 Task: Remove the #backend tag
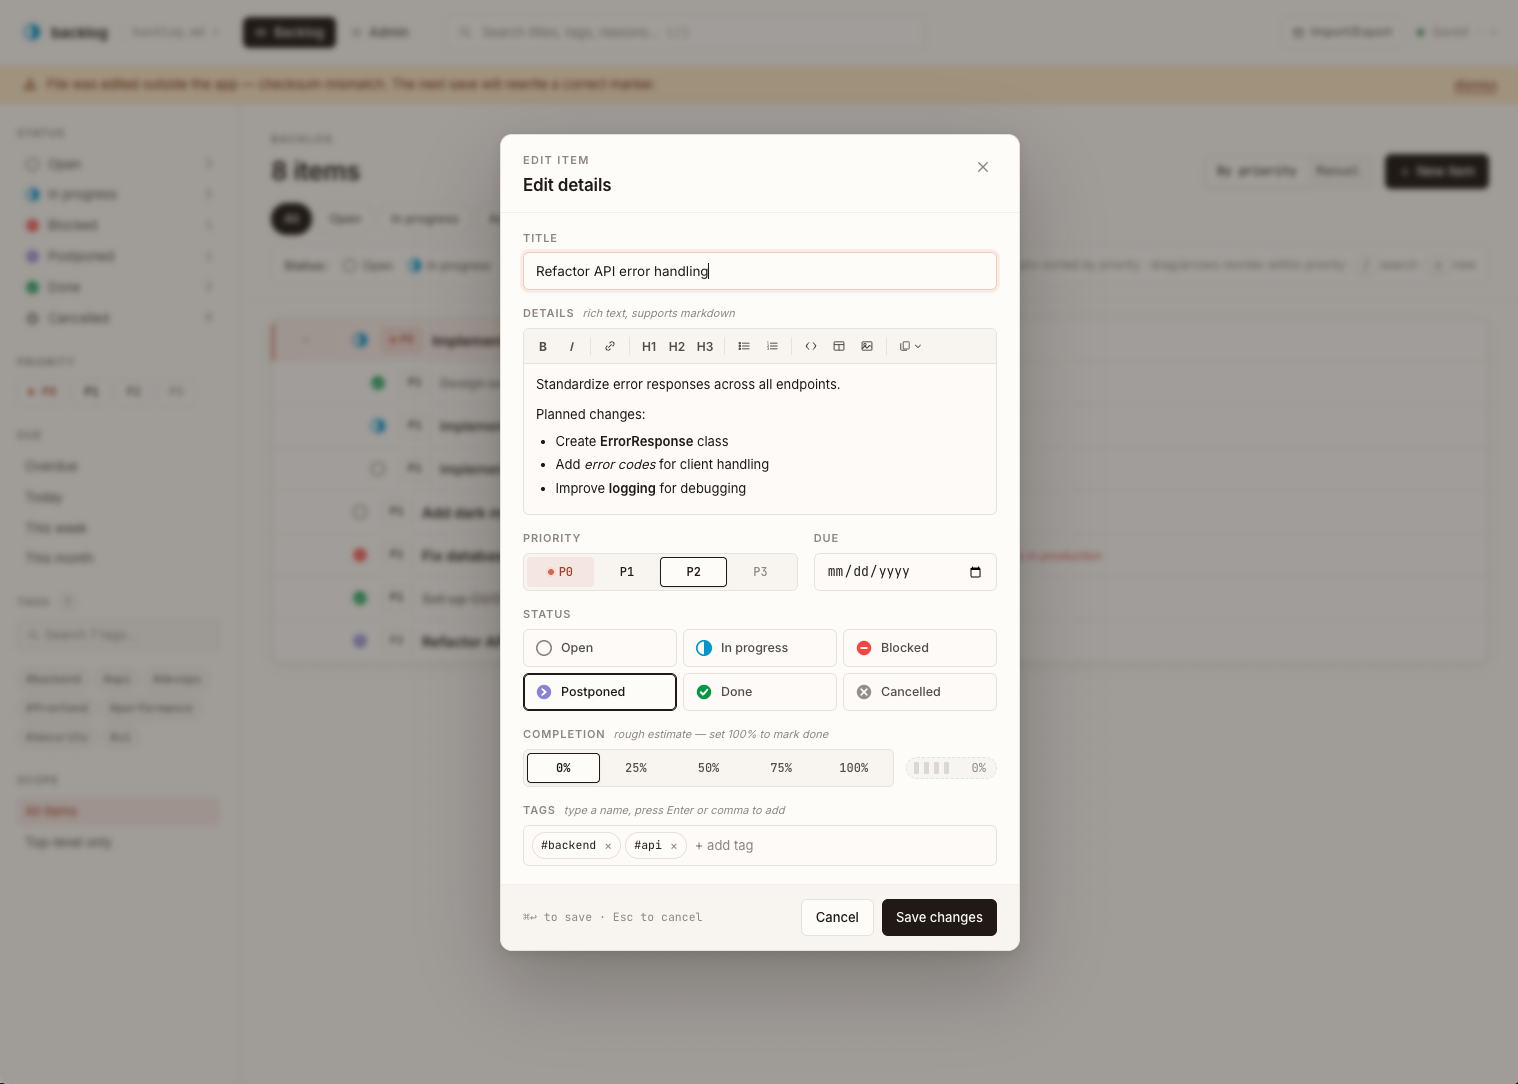point(608,846)
